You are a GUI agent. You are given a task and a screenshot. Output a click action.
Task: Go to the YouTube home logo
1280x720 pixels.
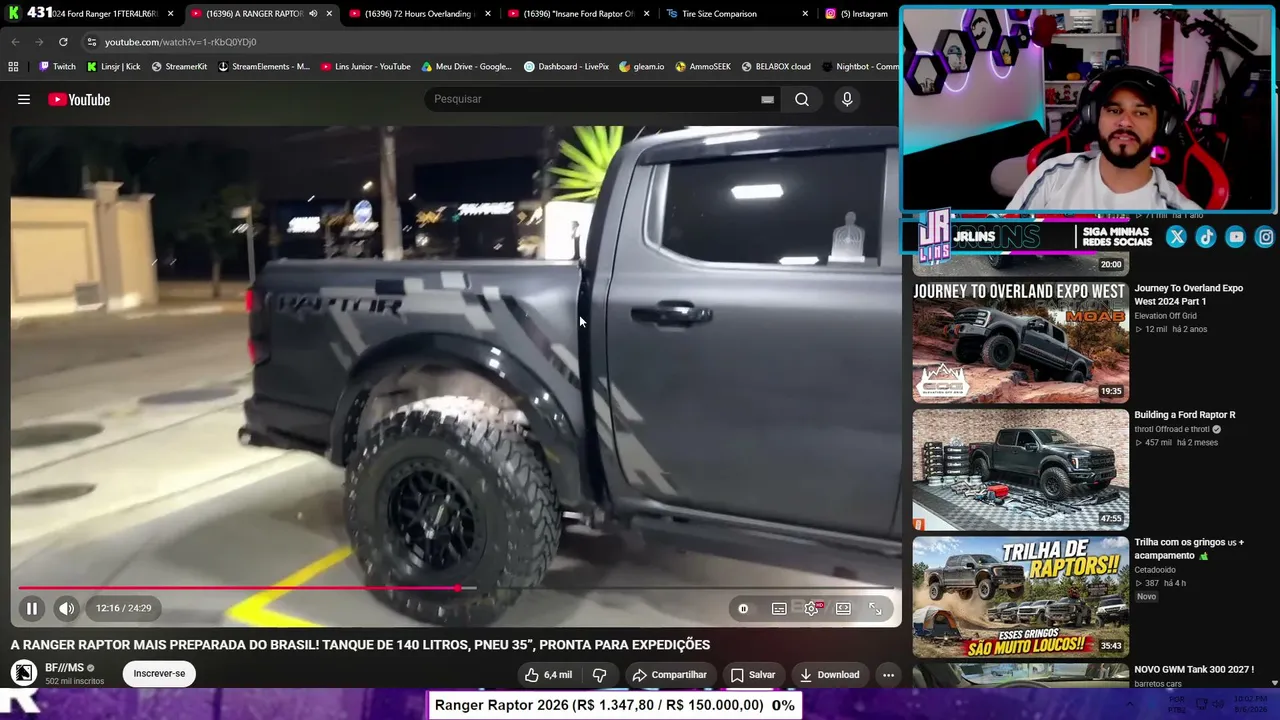(x=79, y=99)
